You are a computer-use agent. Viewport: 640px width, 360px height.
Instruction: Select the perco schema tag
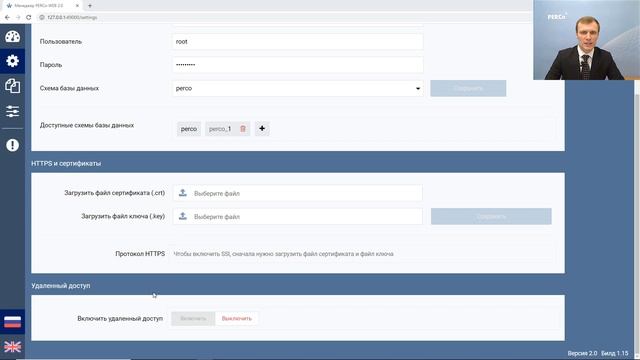[189, 129]
